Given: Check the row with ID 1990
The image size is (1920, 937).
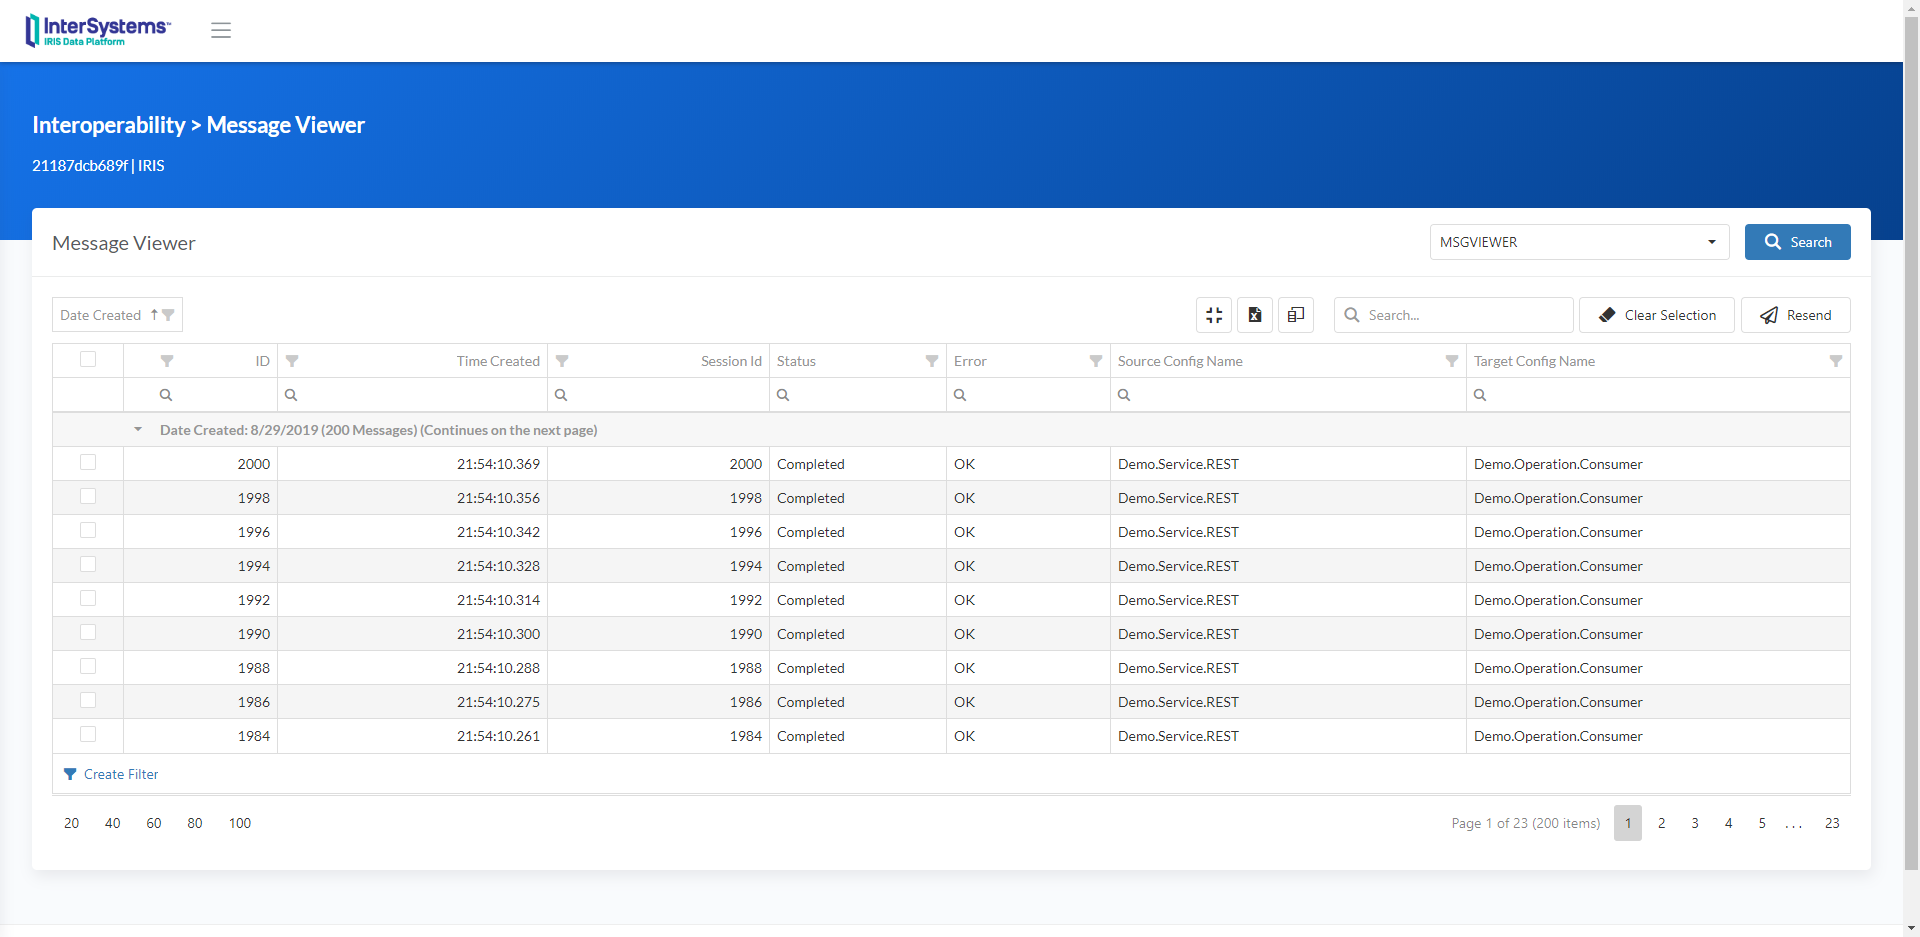Looking at the screenshot, I should pos(88,632).
